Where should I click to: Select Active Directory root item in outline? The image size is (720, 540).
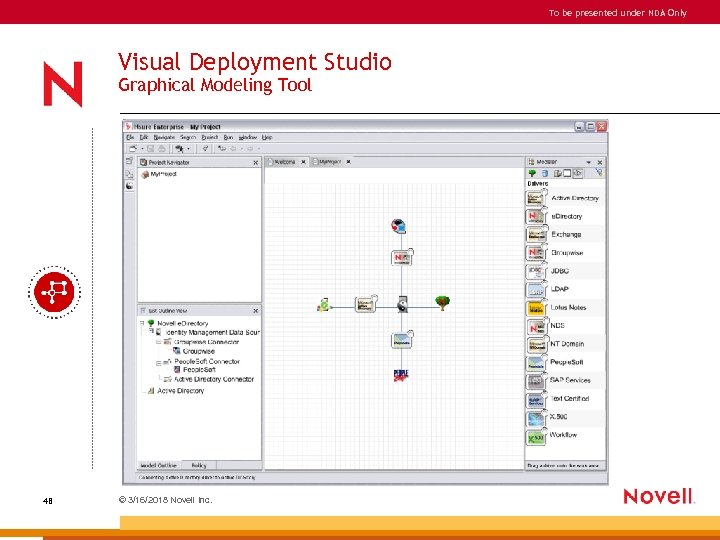tap(180, 391)
